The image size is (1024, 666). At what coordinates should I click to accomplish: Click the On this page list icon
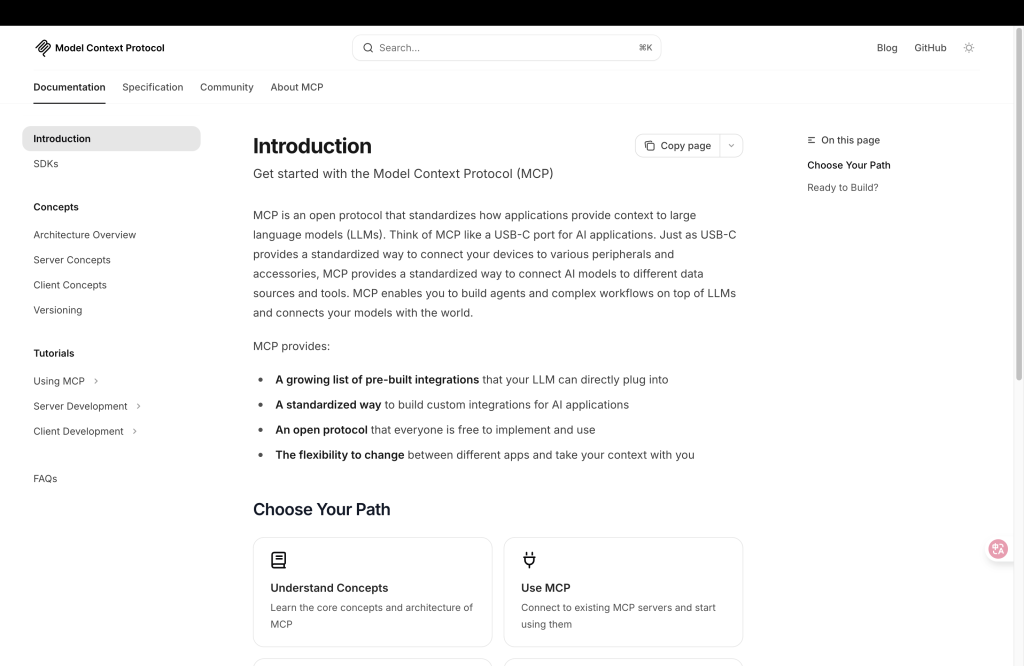812,141
